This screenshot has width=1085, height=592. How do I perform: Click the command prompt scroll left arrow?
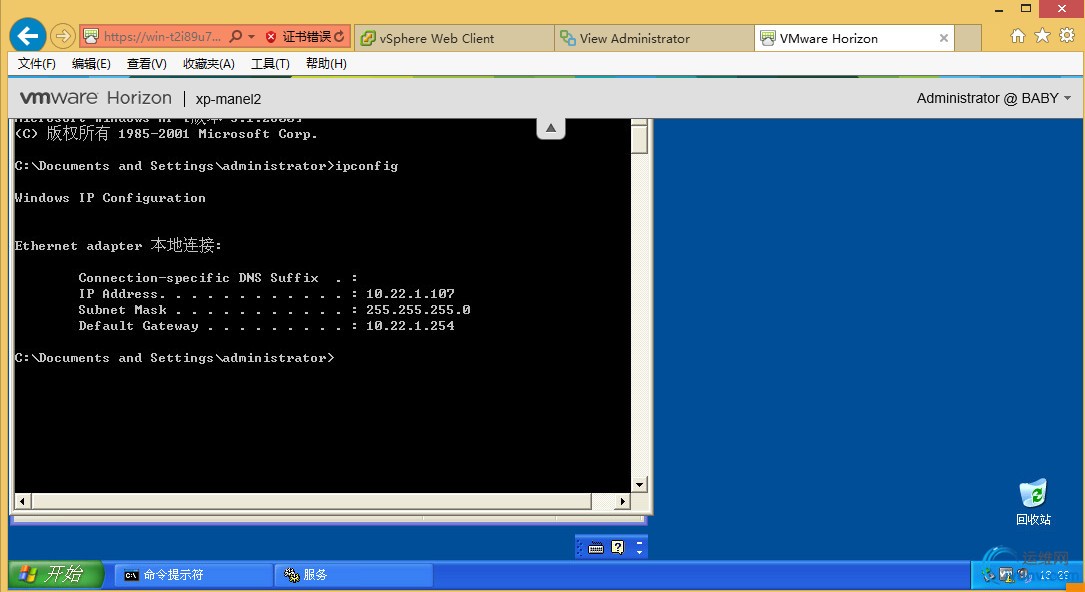(x=22, y=501)
